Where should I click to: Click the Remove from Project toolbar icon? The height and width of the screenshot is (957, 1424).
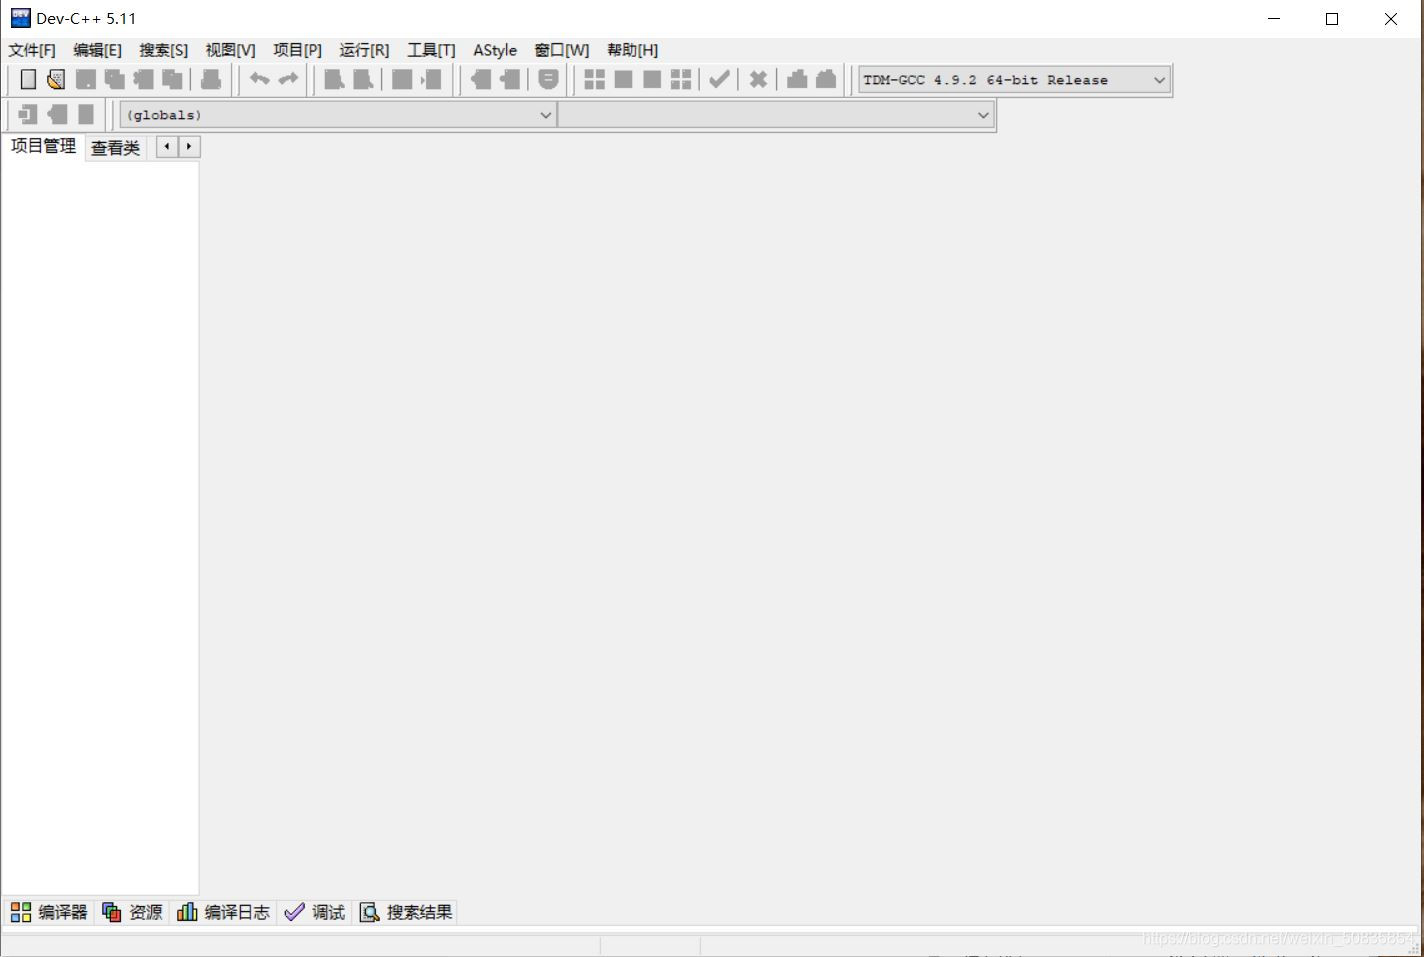510,80
